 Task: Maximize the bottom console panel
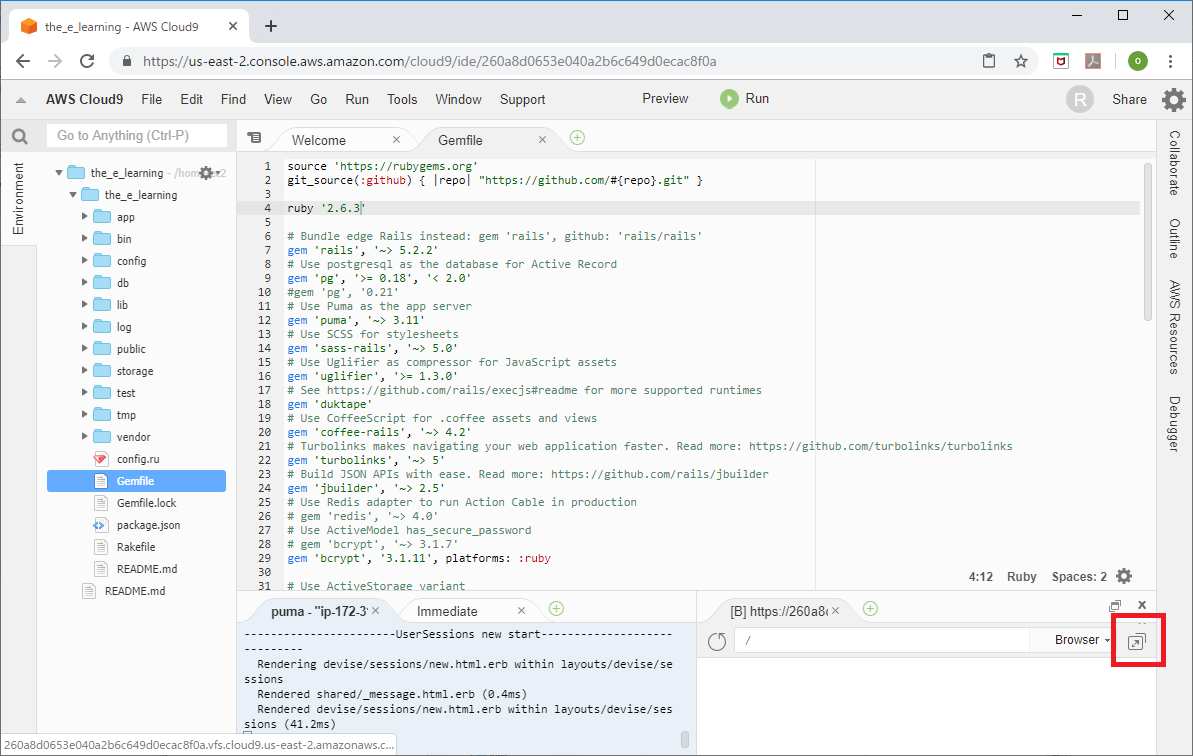coord(1115,606)
